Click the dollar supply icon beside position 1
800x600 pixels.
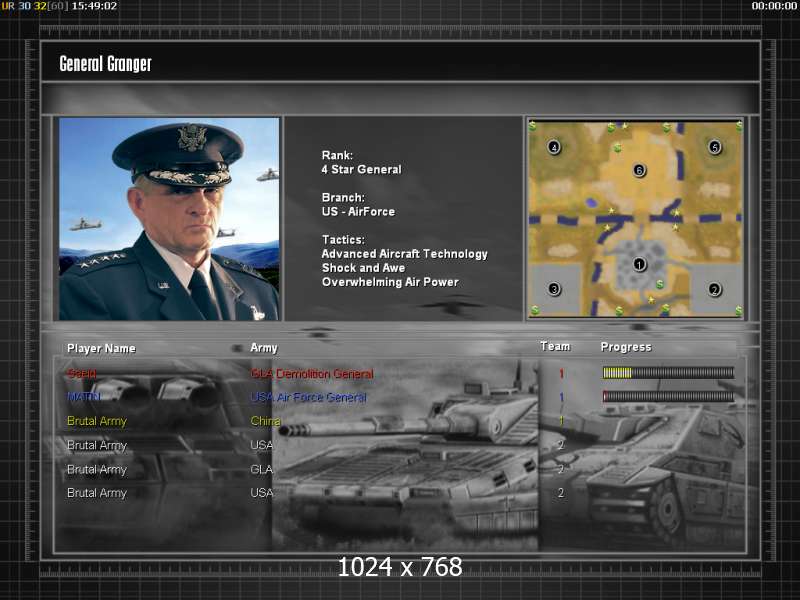660,284
